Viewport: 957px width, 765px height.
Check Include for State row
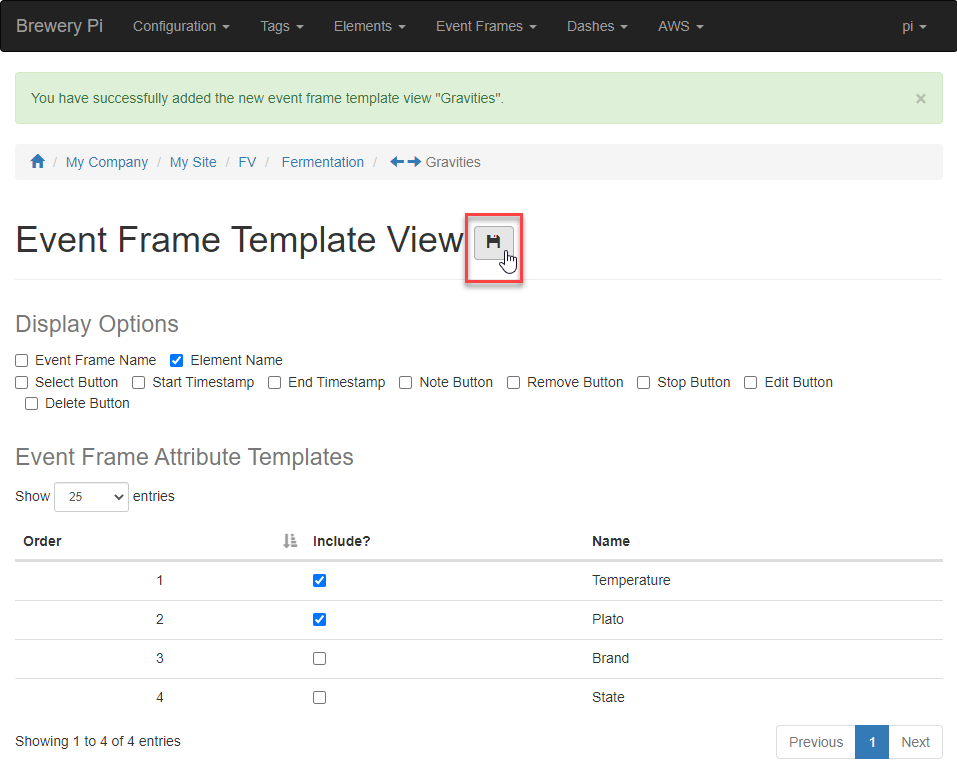[x=319, y=698]
